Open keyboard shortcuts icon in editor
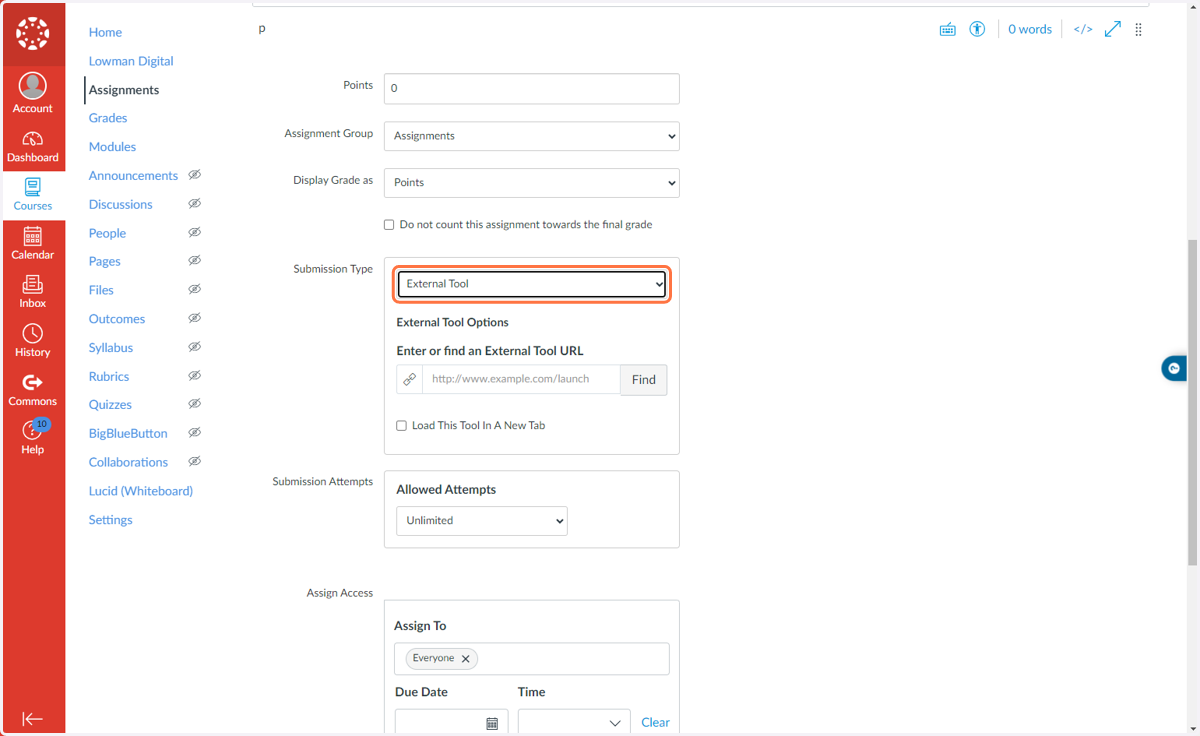 [947, 30]
